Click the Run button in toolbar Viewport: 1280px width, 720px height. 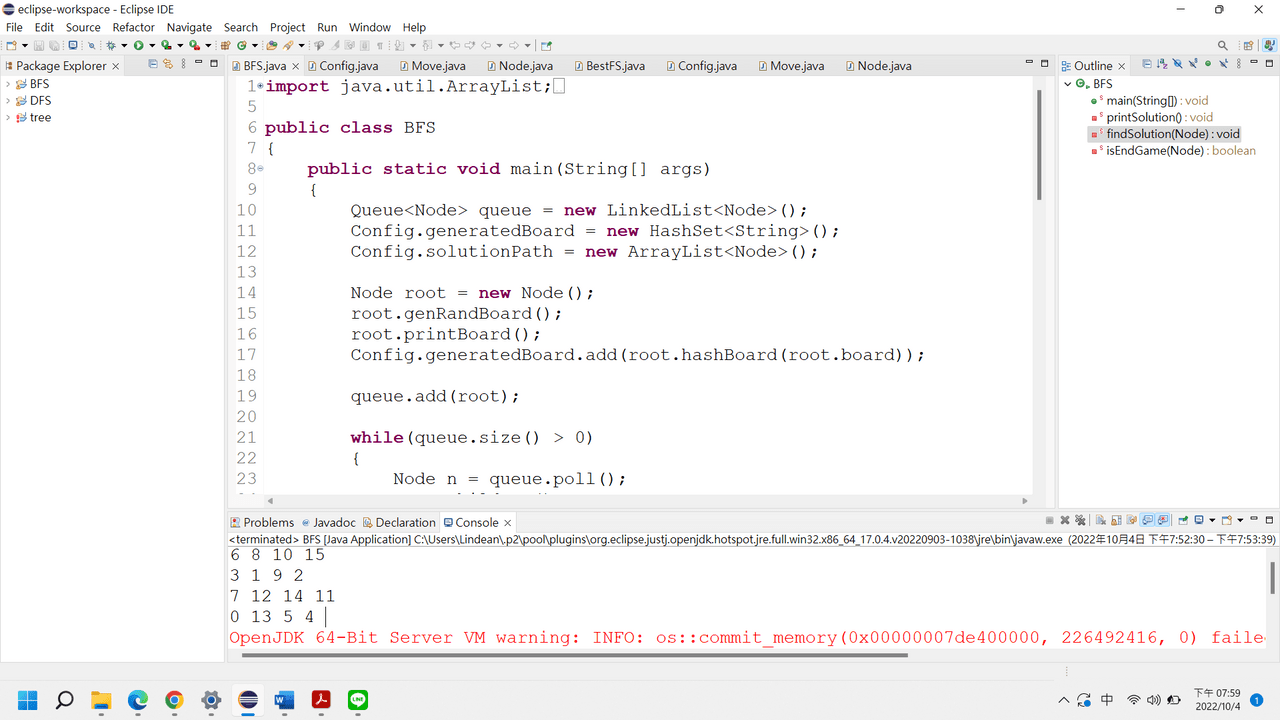[139, 45]
